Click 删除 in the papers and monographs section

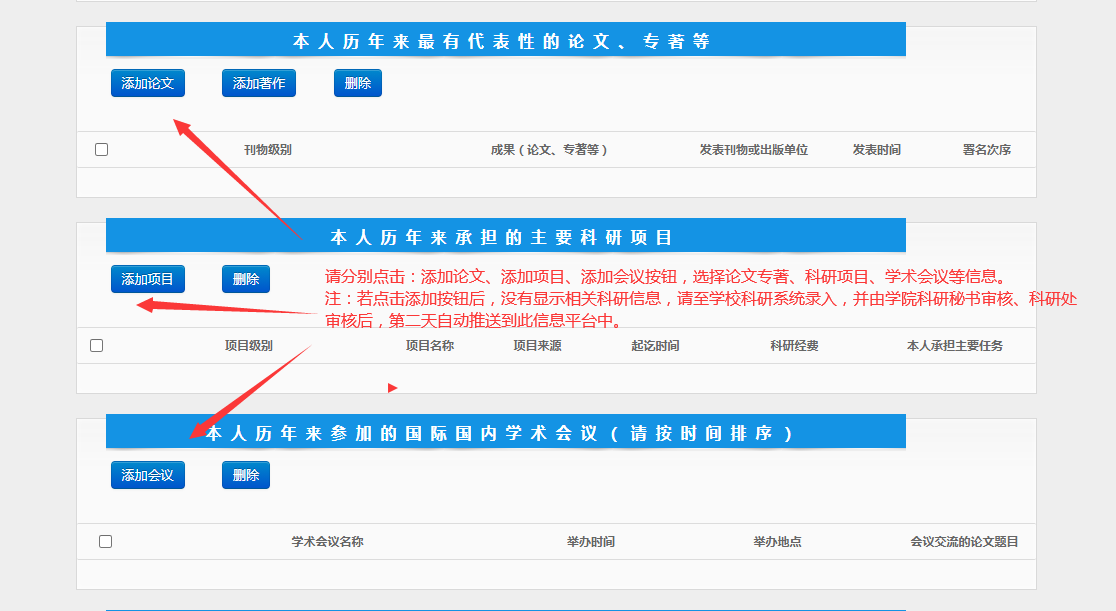click(358, 84)
